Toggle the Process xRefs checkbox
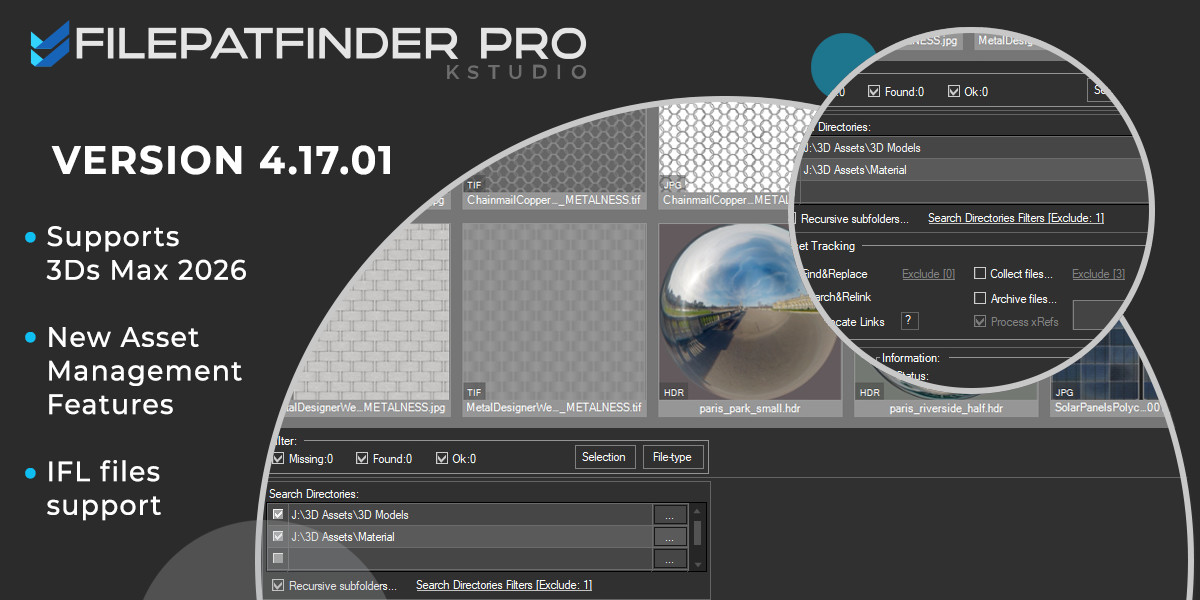Screen dimensions: 1200x600 (981, 322)
